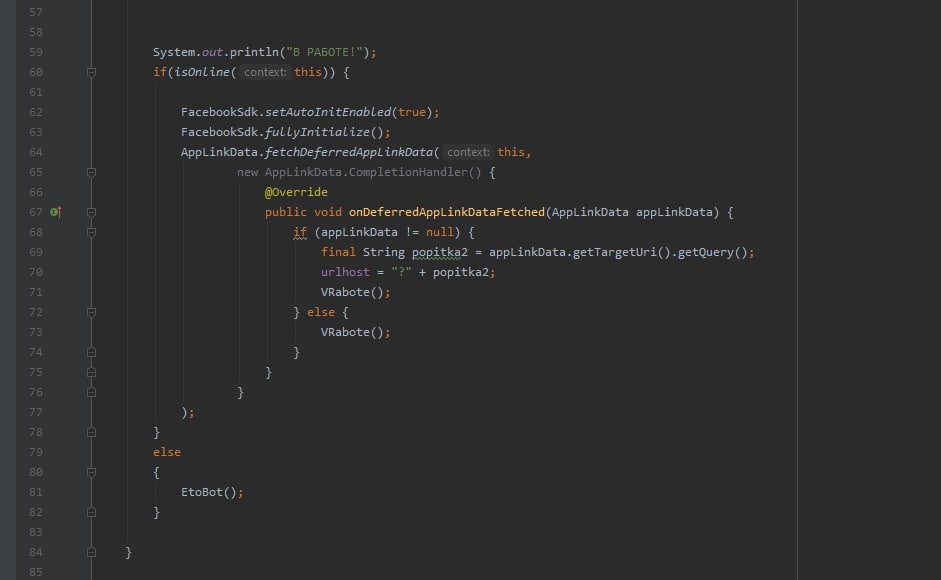Click fullyInitialize on line 63

point(317,132)
